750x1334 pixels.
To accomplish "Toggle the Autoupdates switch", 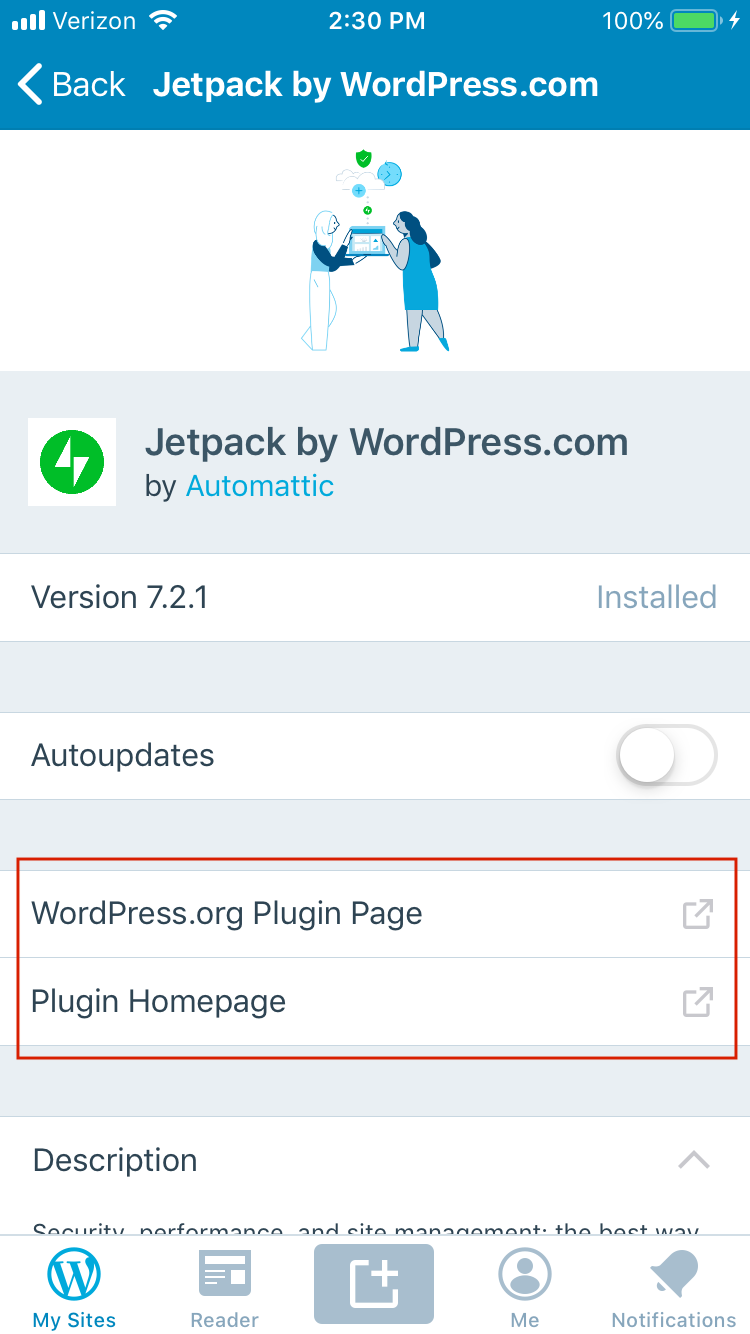I will tap(667, 755).
